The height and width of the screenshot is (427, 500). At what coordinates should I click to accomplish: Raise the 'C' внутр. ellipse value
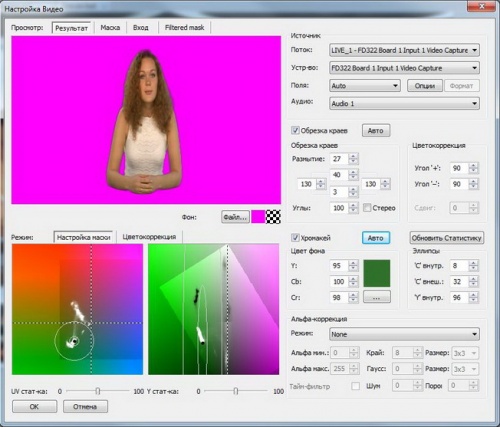pyautogui.click(x=473, y=263)
